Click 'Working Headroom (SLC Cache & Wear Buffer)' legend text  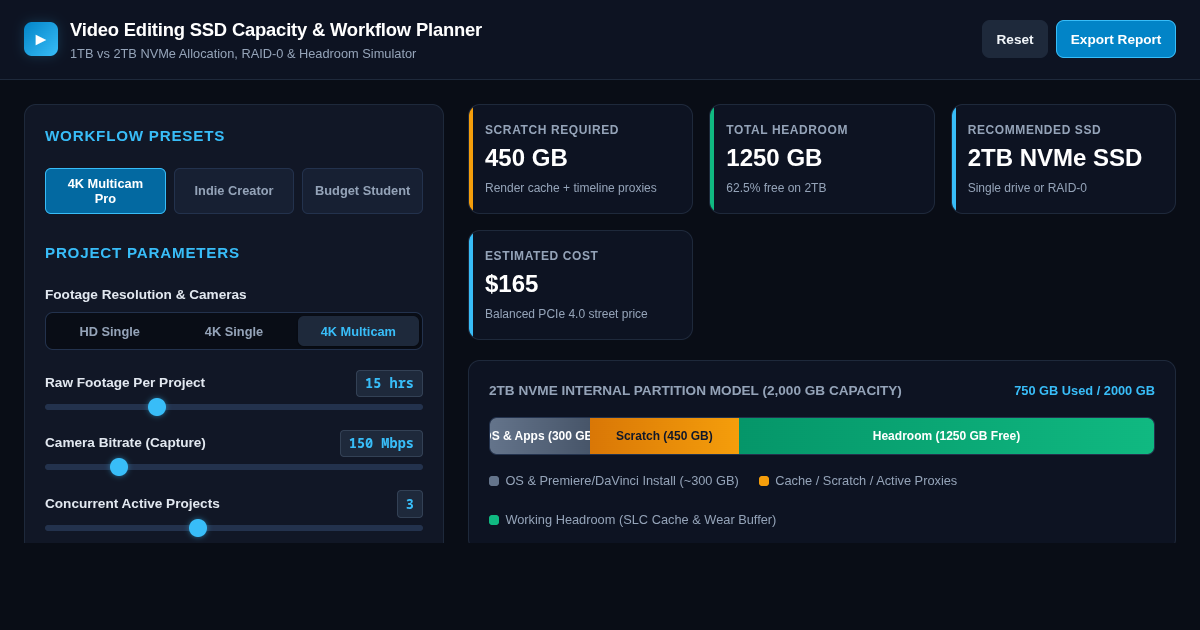tap(641, 520)
